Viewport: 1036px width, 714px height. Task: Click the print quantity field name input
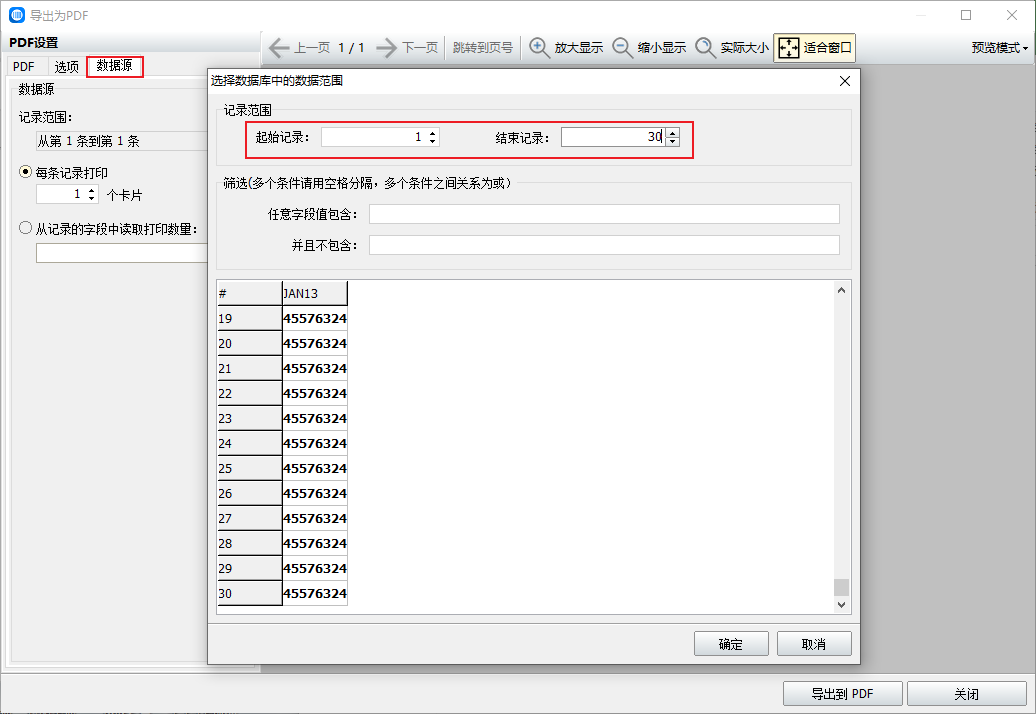coord(122,253)
